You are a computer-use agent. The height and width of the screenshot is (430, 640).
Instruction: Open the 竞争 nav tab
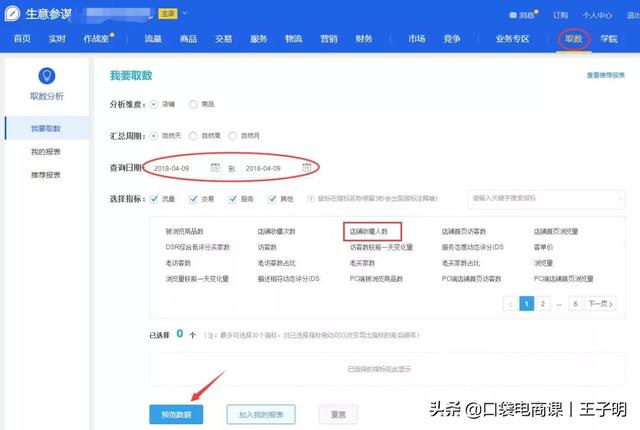452,39
